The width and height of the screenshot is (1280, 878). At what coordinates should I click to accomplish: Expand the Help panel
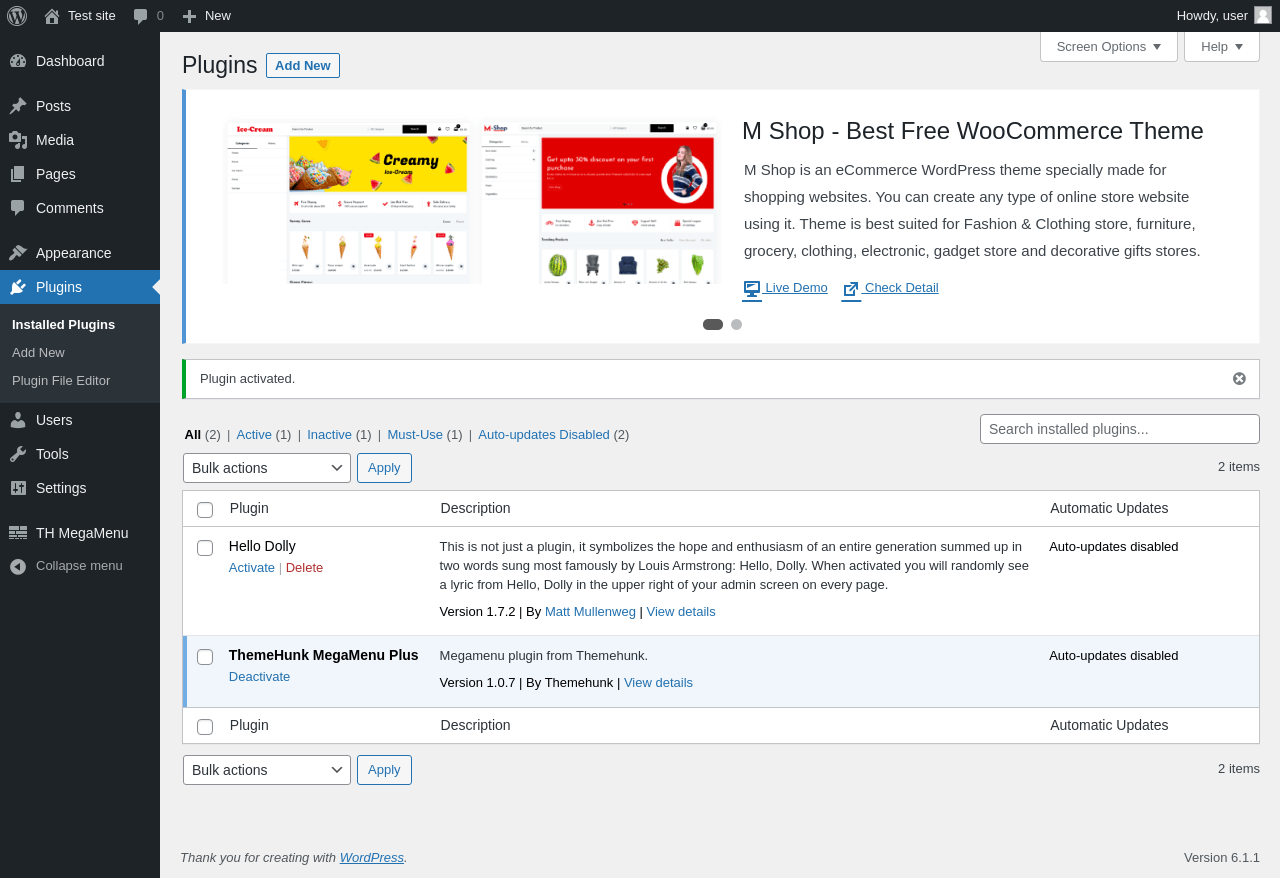[1222, 46]
